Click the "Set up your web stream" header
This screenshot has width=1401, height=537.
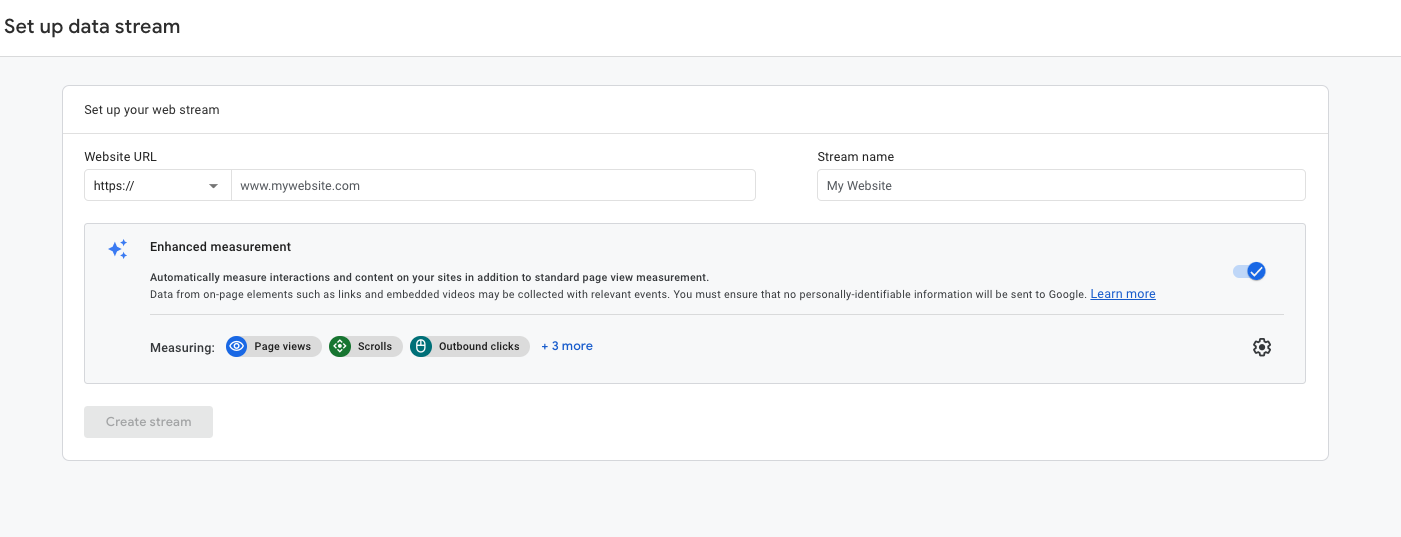152,110
